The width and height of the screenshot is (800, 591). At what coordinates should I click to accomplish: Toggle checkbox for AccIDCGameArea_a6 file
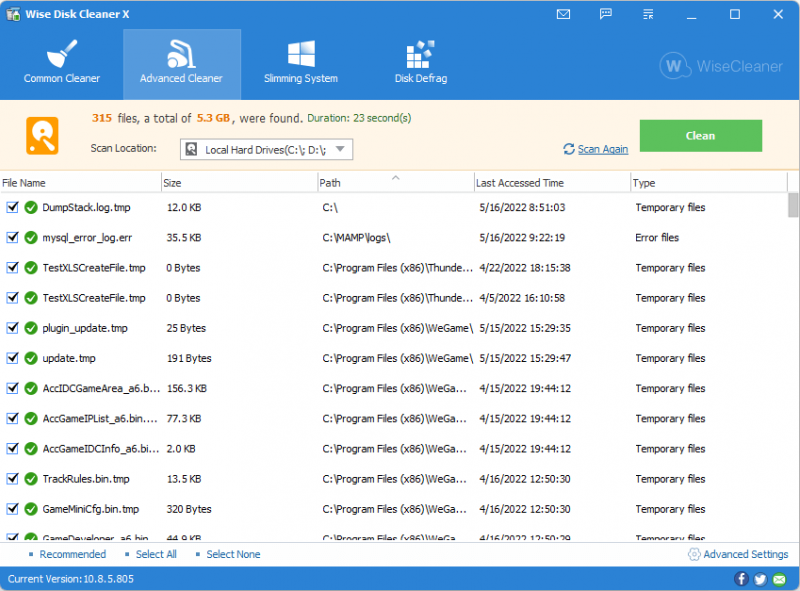click(x=13, y=388)
